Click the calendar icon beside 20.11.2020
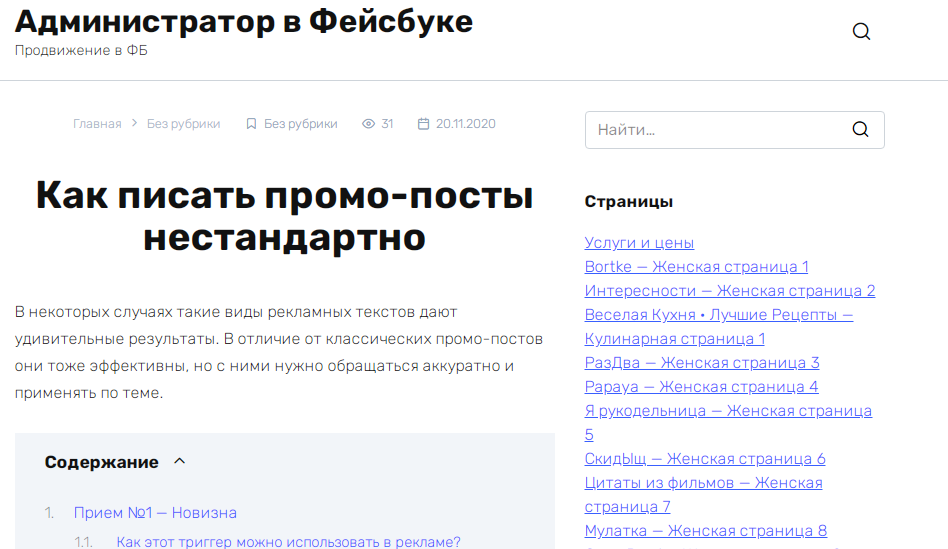The height and width of the screenshot is (549, 948). [x=423, y=124]
